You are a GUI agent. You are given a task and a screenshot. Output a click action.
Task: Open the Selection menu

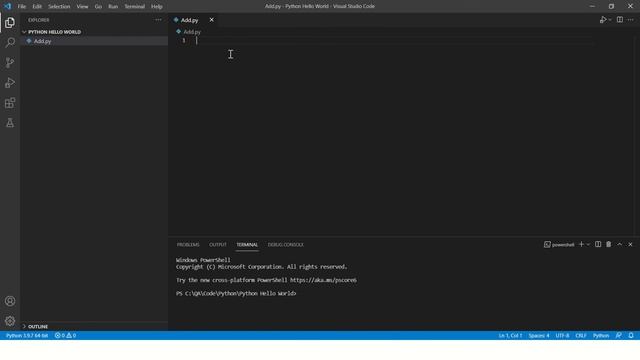(x=59, y=7)
